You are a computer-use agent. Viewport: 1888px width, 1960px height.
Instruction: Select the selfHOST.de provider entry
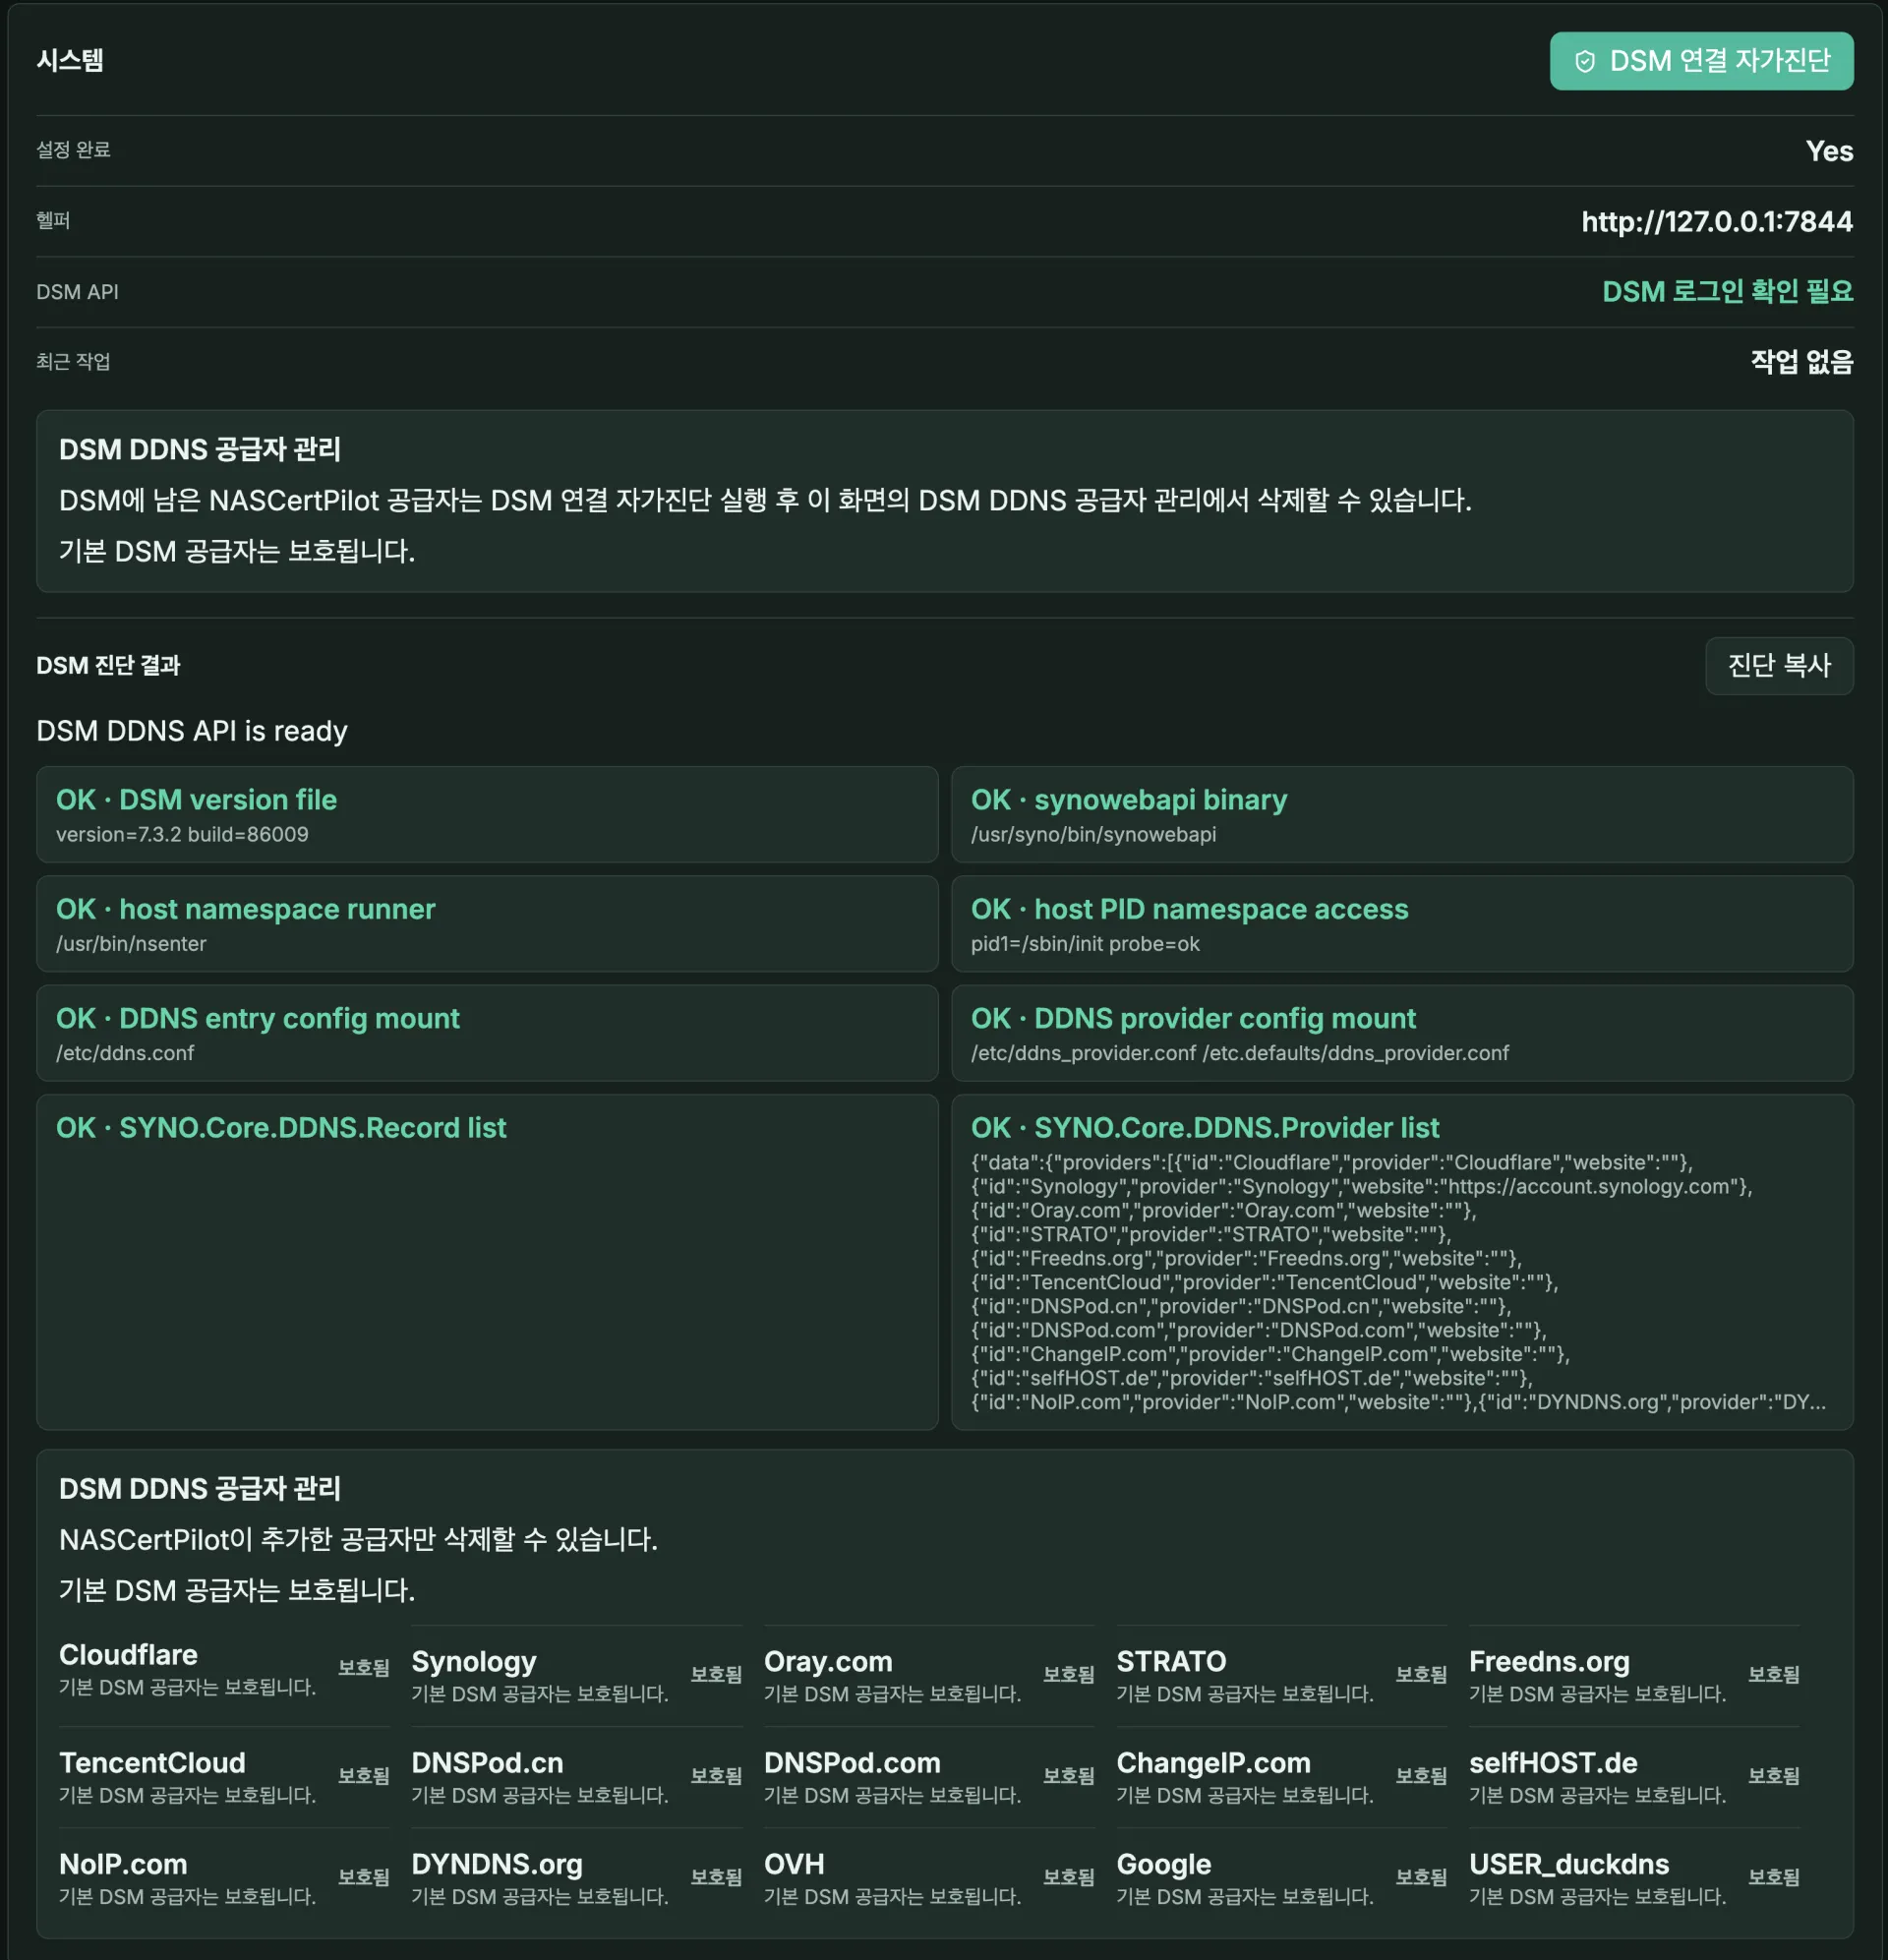pyautogui.click(x=1634, y=1777)
